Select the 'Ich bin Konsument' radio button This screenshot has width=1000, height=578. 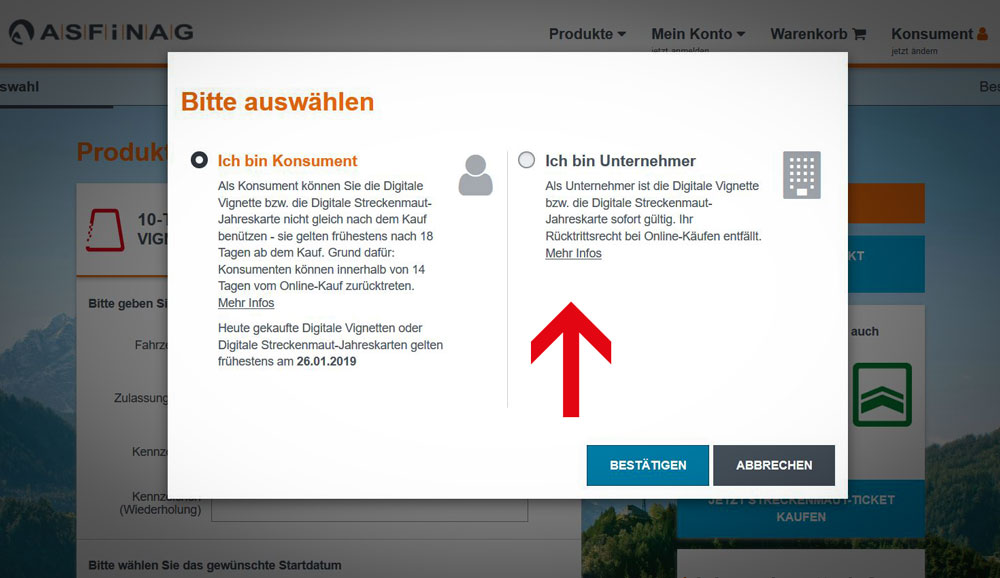click(199, 160)
